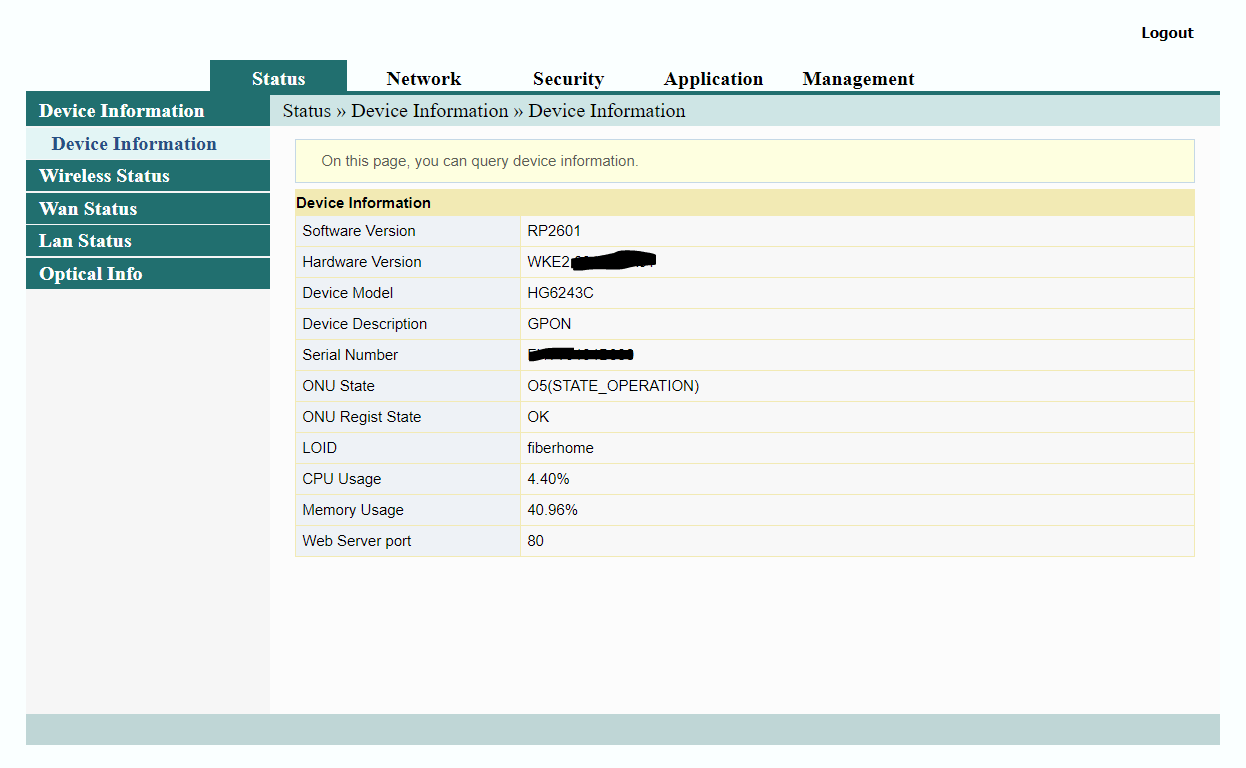Open the Management tab
The width and height of the screenshot is (1246, 768).
(858, 78)
